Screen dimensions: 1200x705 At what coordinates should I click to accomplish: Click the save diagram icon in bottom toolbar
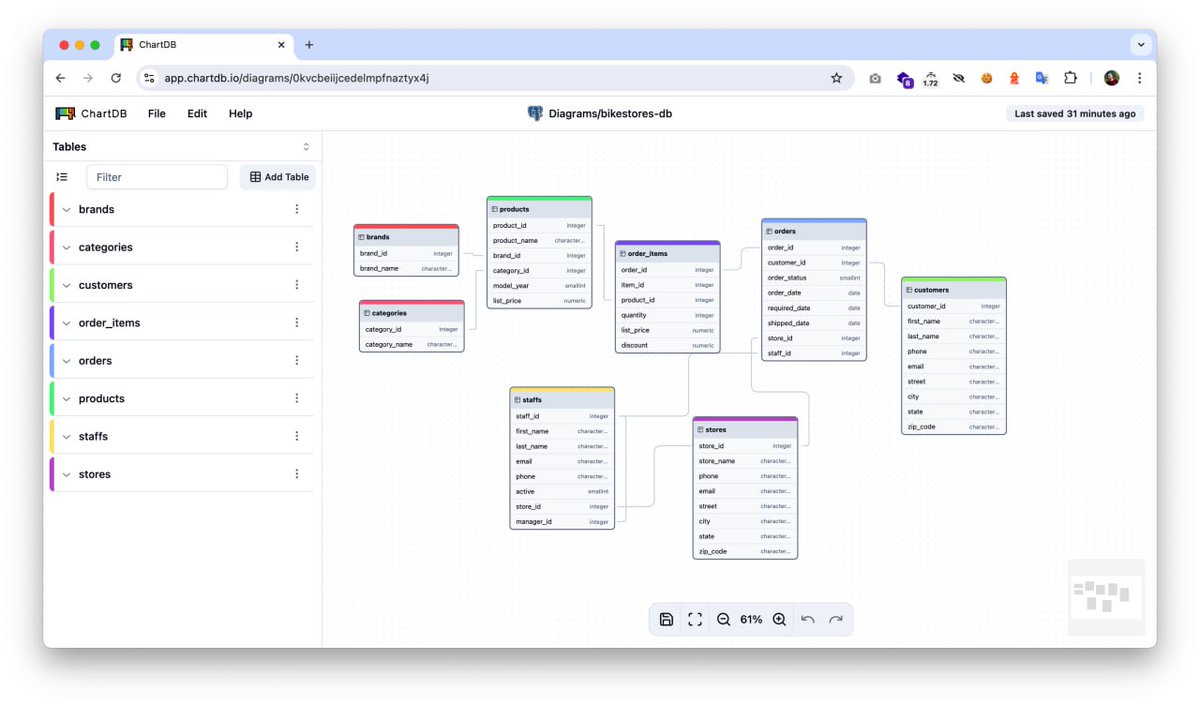pos(666,620)
